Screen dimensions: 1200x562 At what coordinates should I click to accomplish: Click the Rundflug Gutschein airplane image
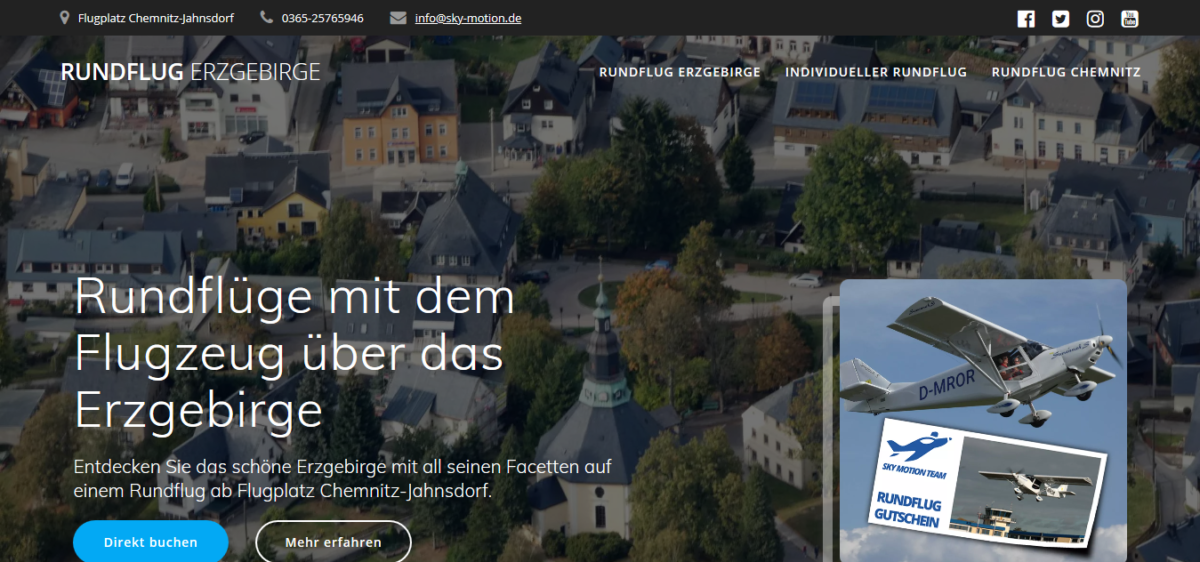[x=983, y=421]
